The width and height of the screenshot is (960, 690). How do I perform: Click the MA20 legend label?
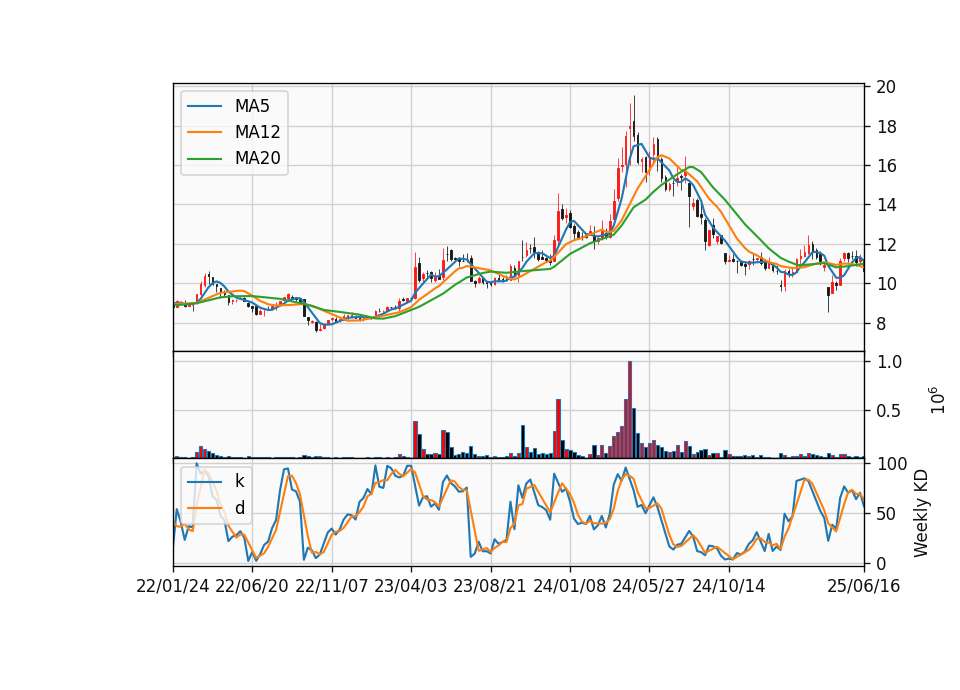pyautogui.click(x=257, y=158)
